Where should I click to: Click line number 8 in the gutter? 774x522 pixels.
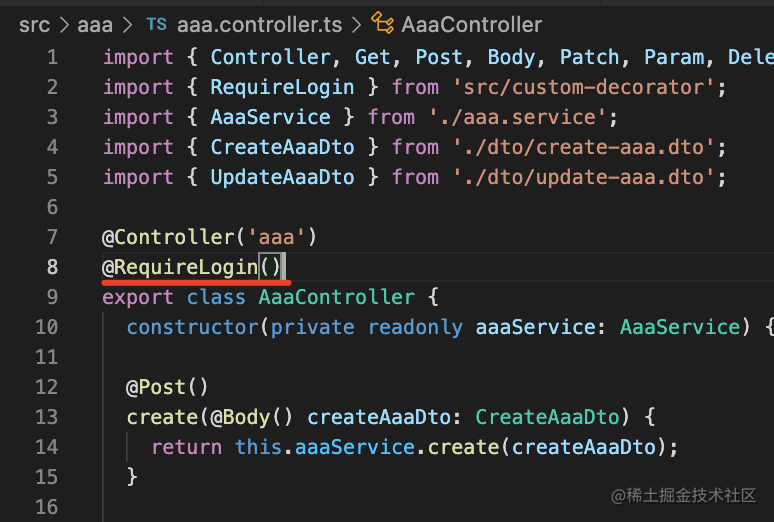tap(52, 267)
